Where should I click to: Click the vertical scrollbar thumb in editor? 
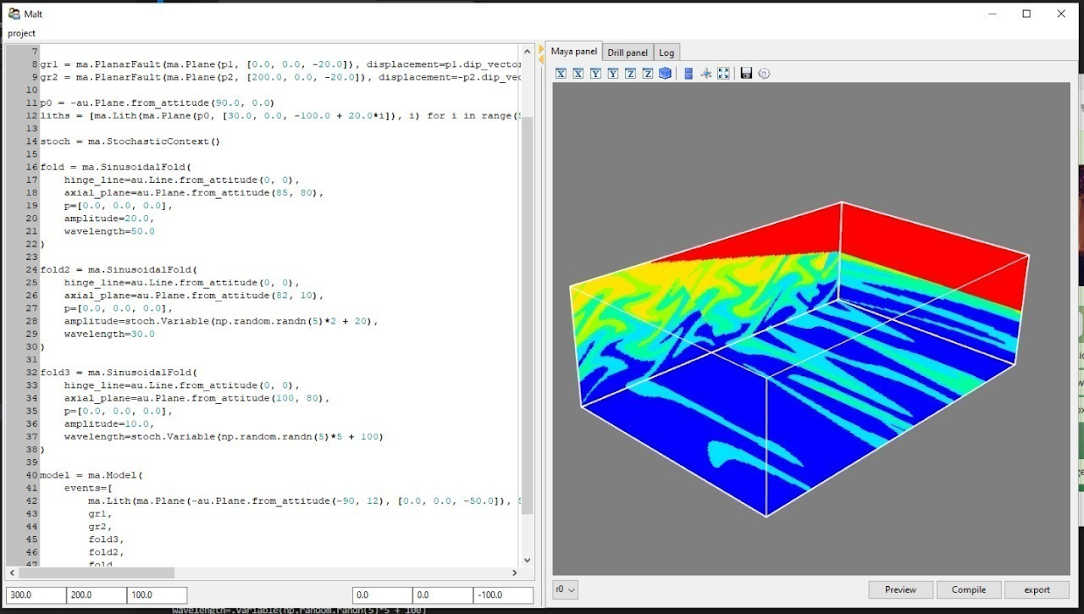click(x=527, y=315)
